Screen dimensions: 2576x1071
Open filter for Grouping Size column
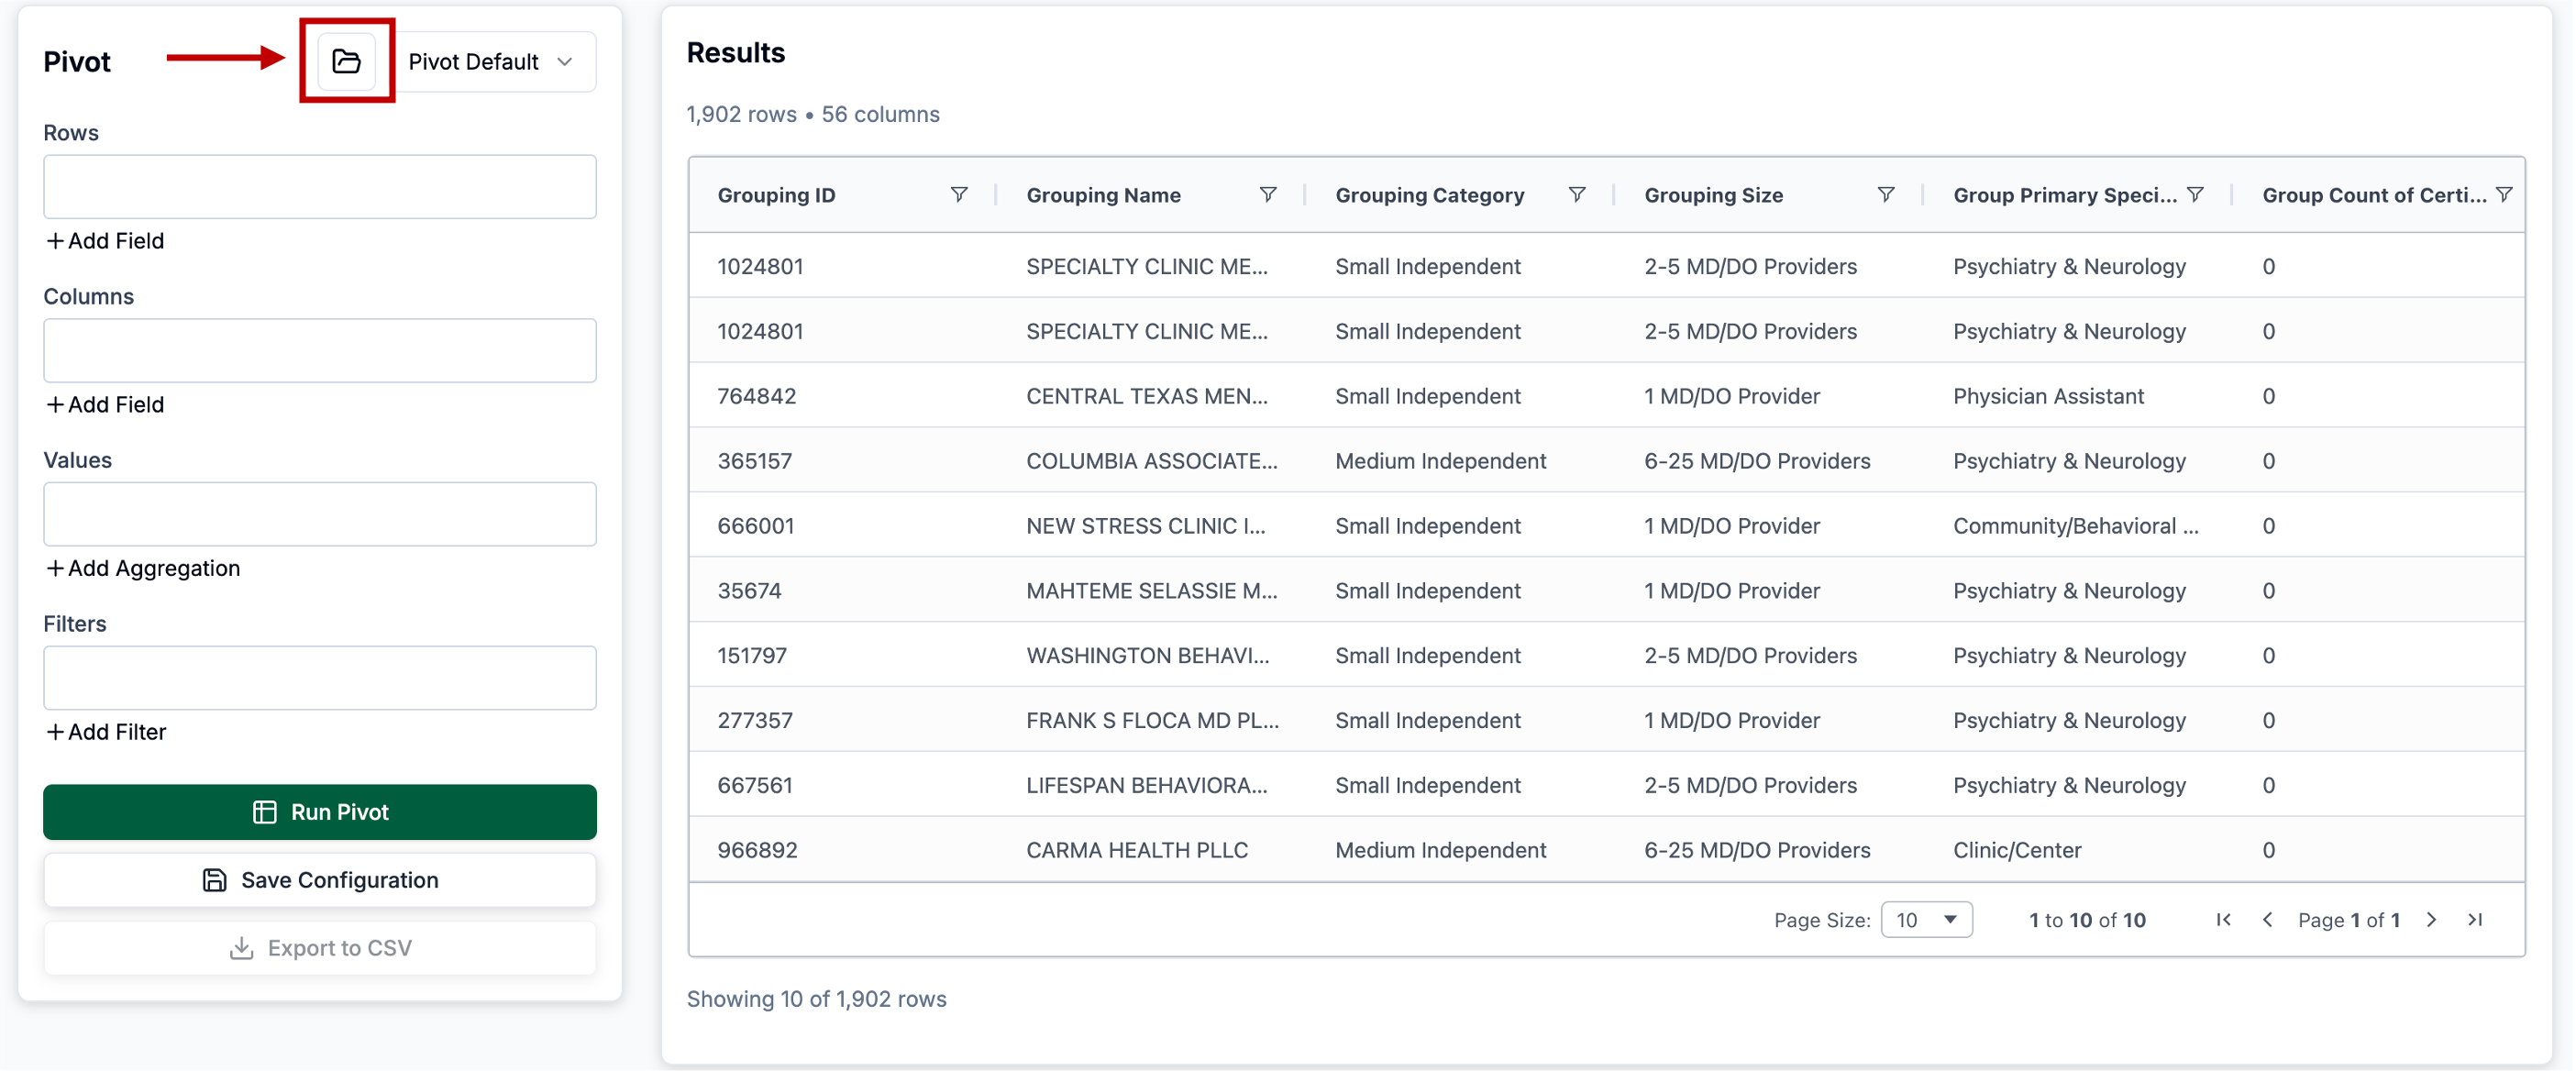pos(1885,194)
